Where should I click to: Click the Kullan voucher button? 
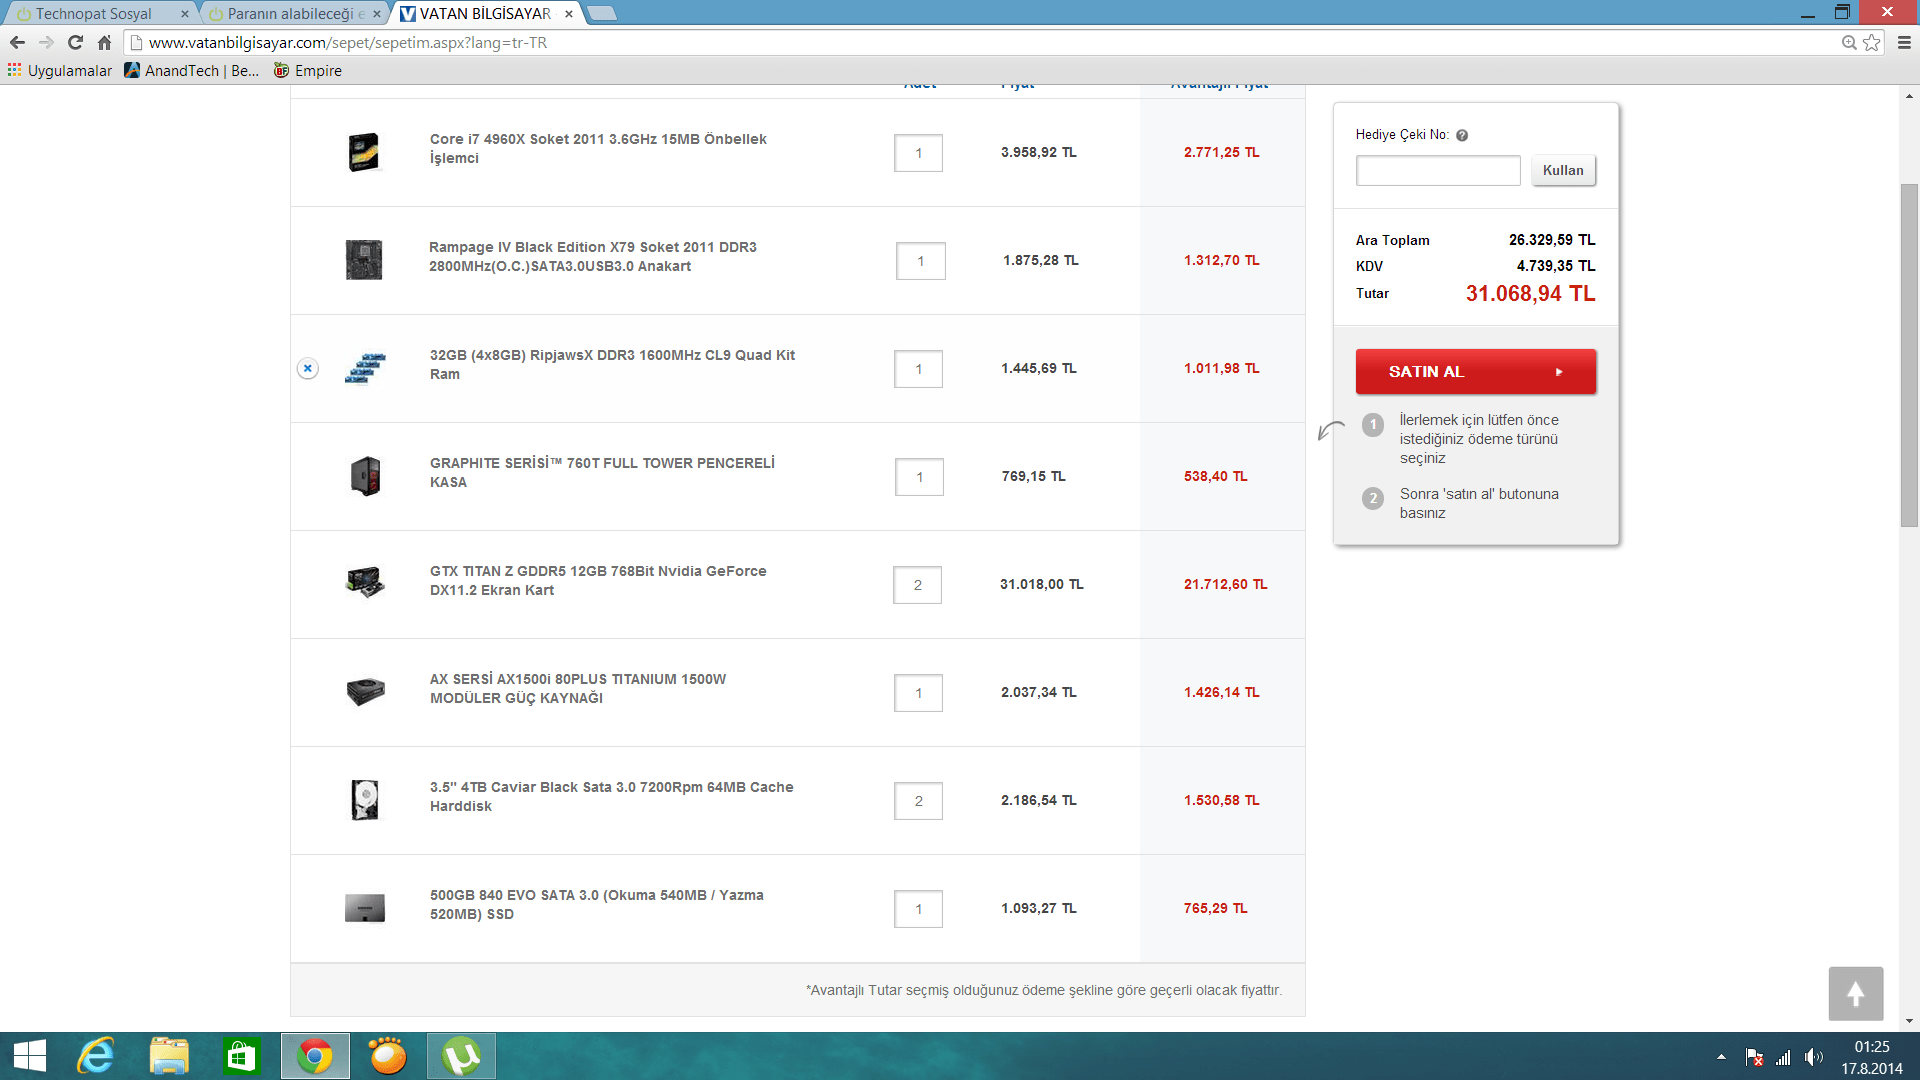1562,170
